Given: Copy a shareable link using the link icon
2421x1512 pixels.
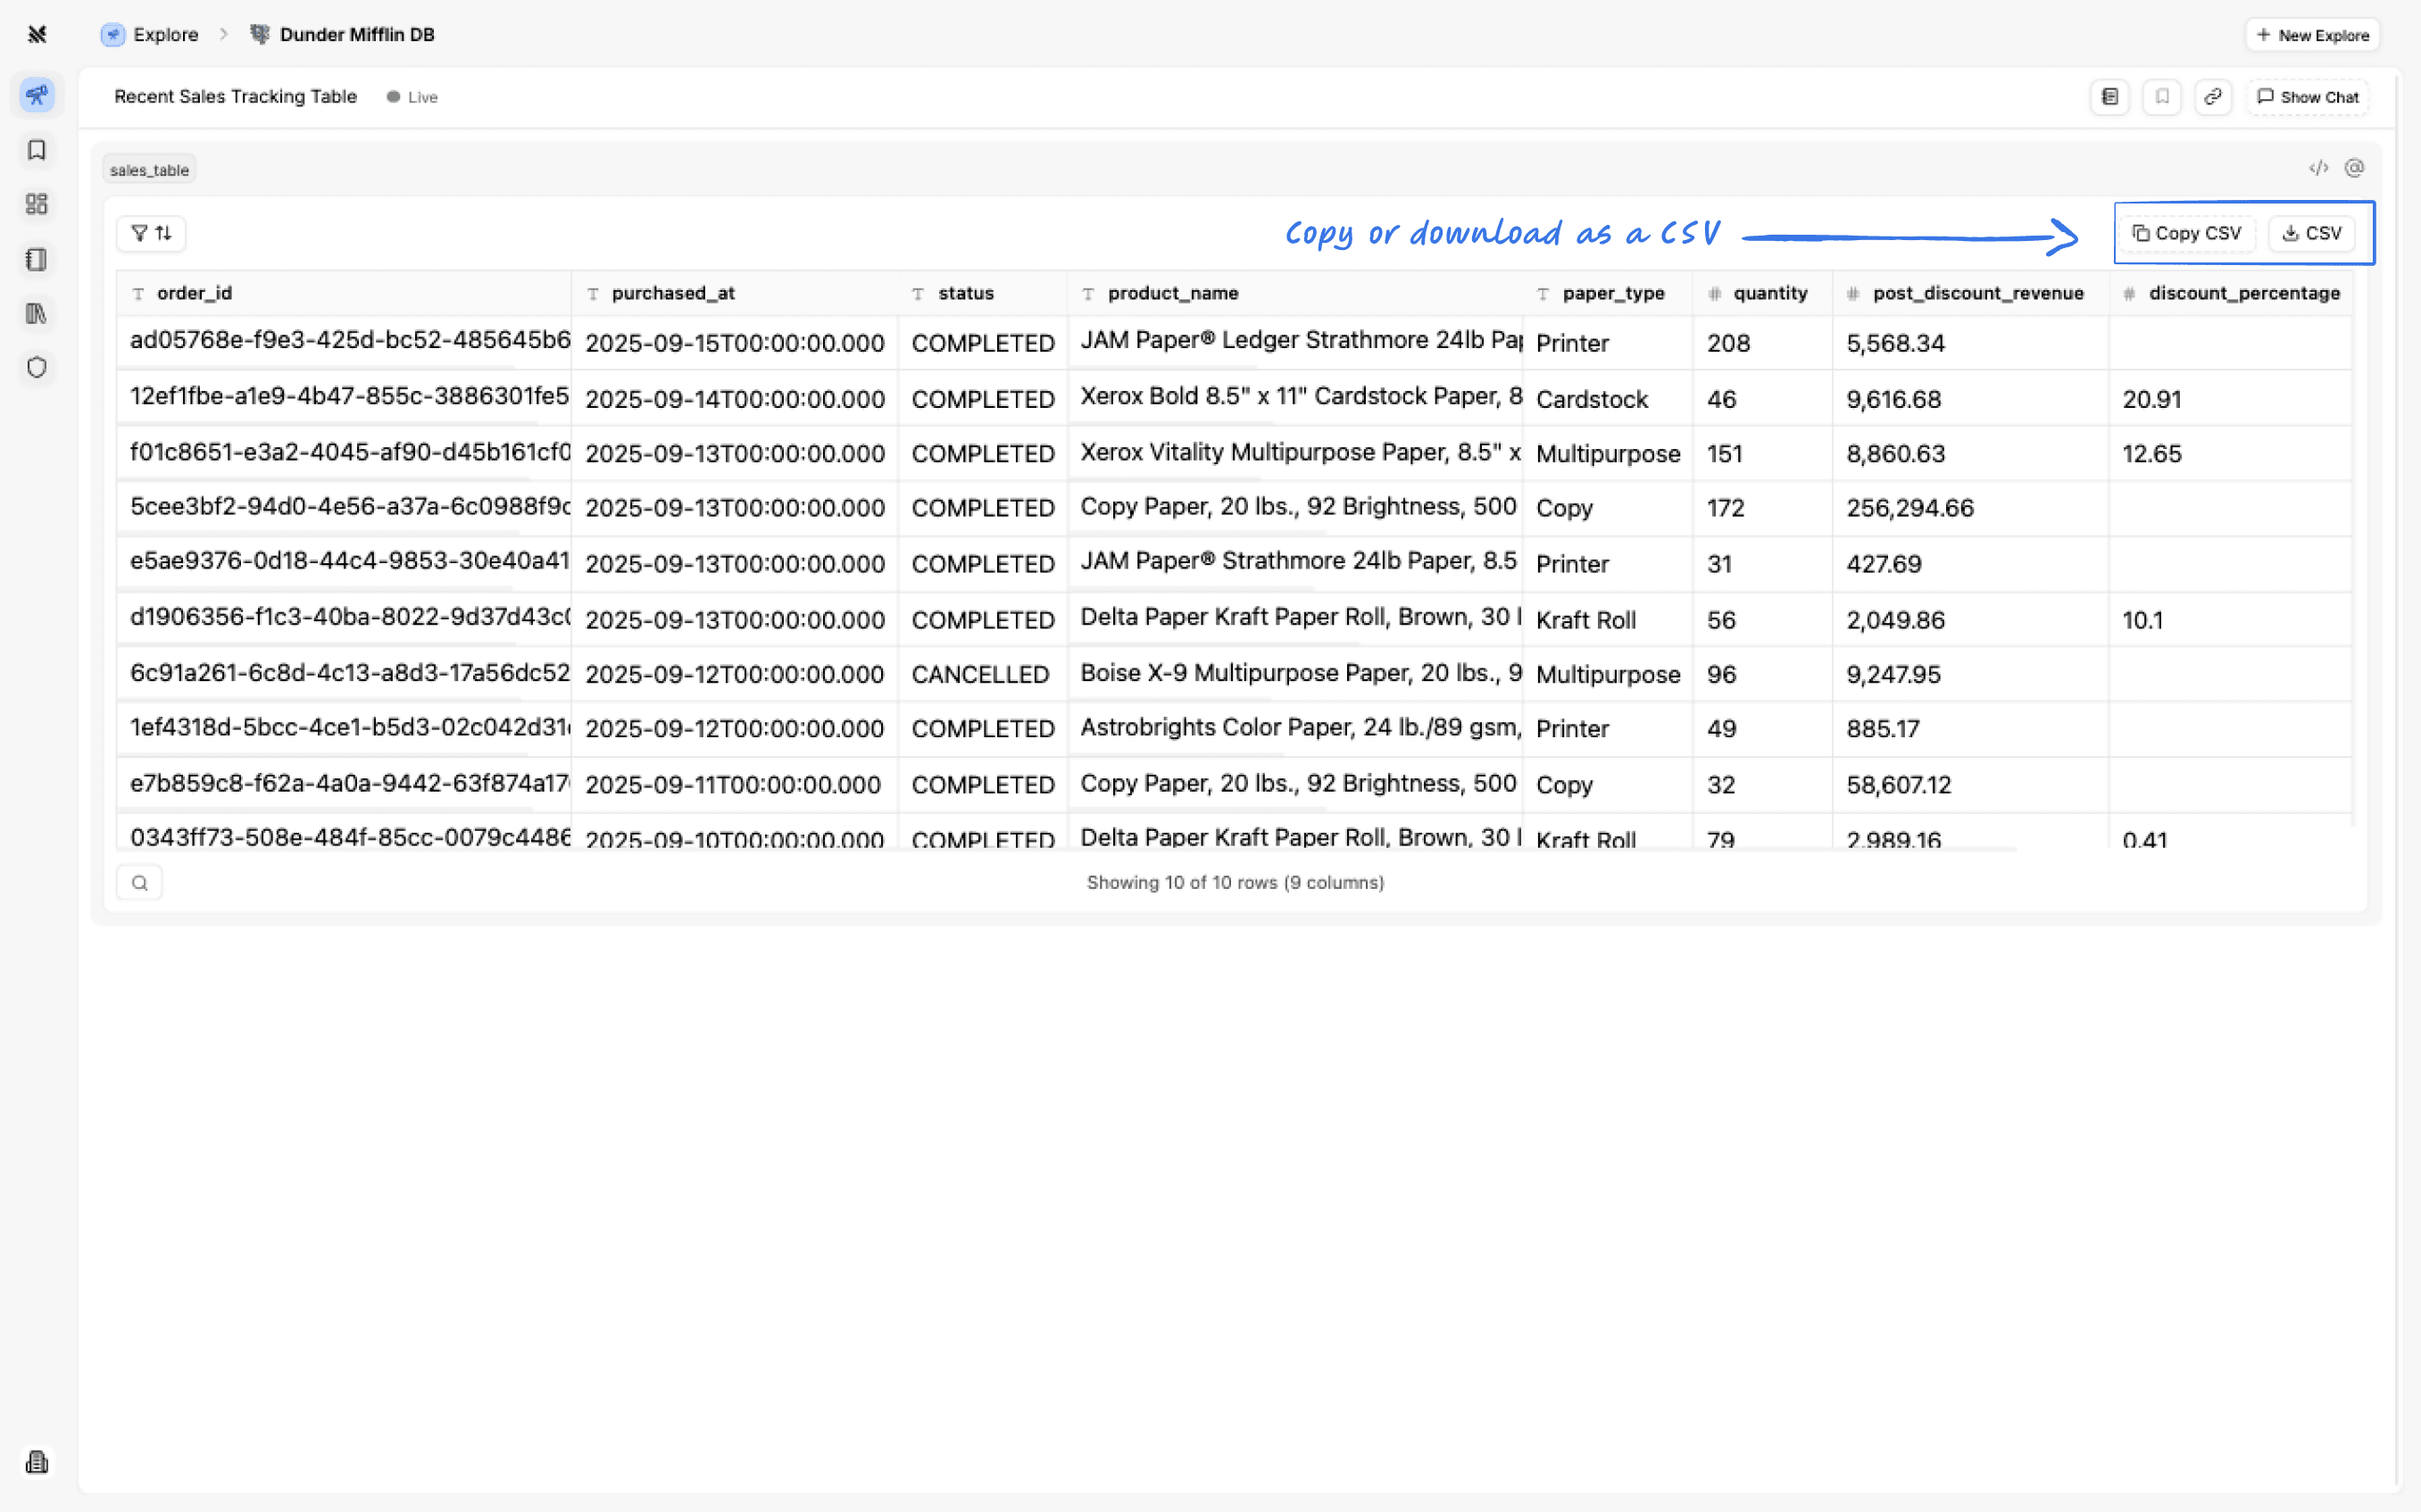Looking at the screenshot, I should pyautogui.click(x=2213, y=96).
